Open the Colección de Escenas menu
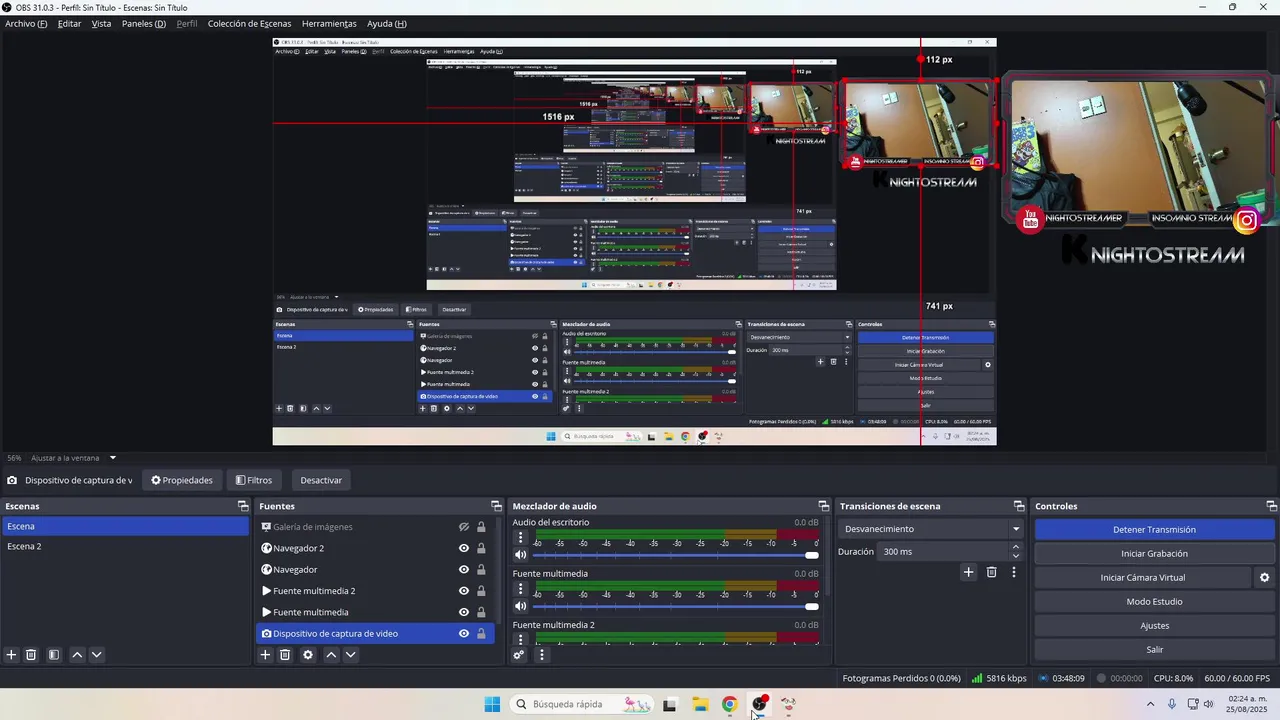 (x=249, y=23)
